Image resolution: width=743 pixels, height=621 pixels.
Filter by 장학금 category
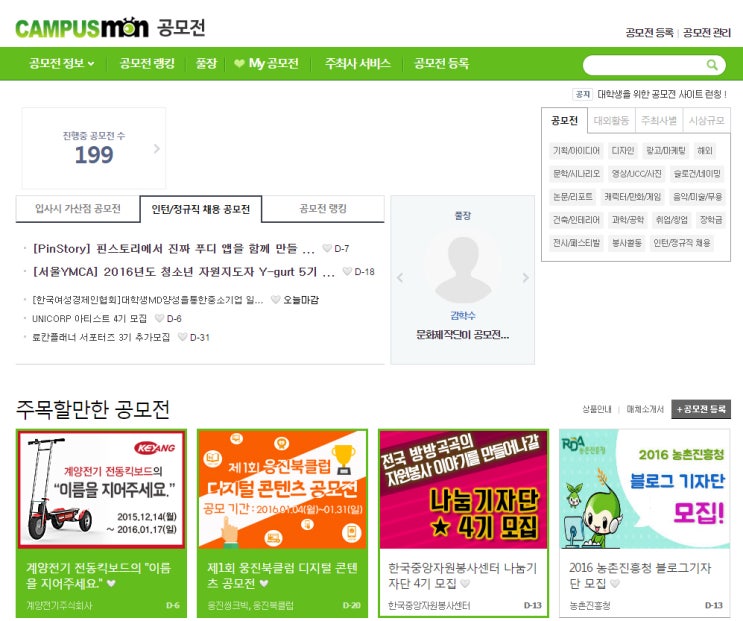[x=711, y=220]
